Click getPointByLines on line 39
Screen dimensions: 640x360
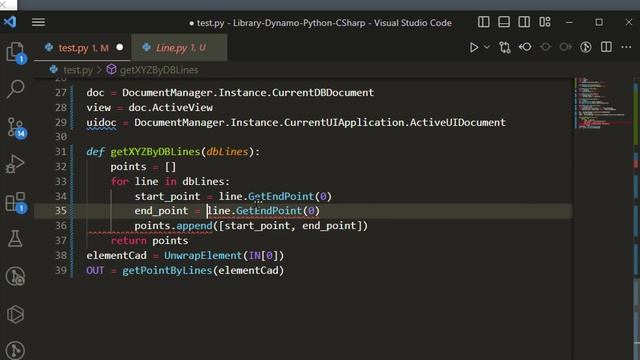pyautogui.click(x=167, y=270)
